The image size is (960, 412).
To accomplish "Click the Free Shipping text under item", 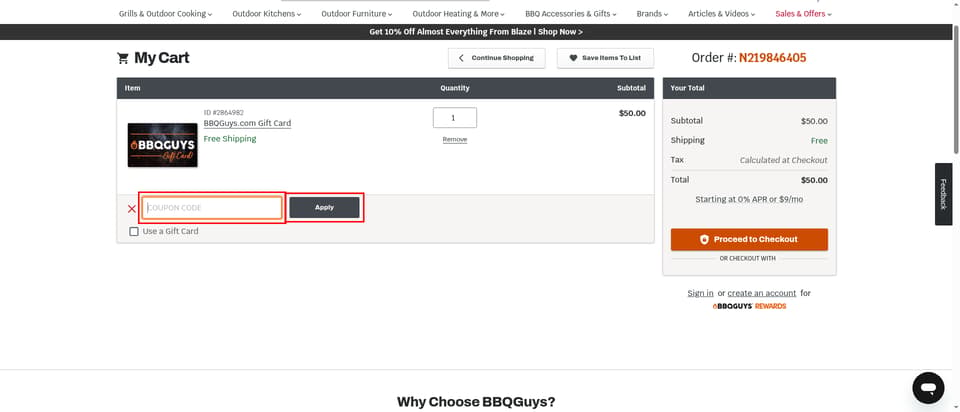I will [230, 139].
